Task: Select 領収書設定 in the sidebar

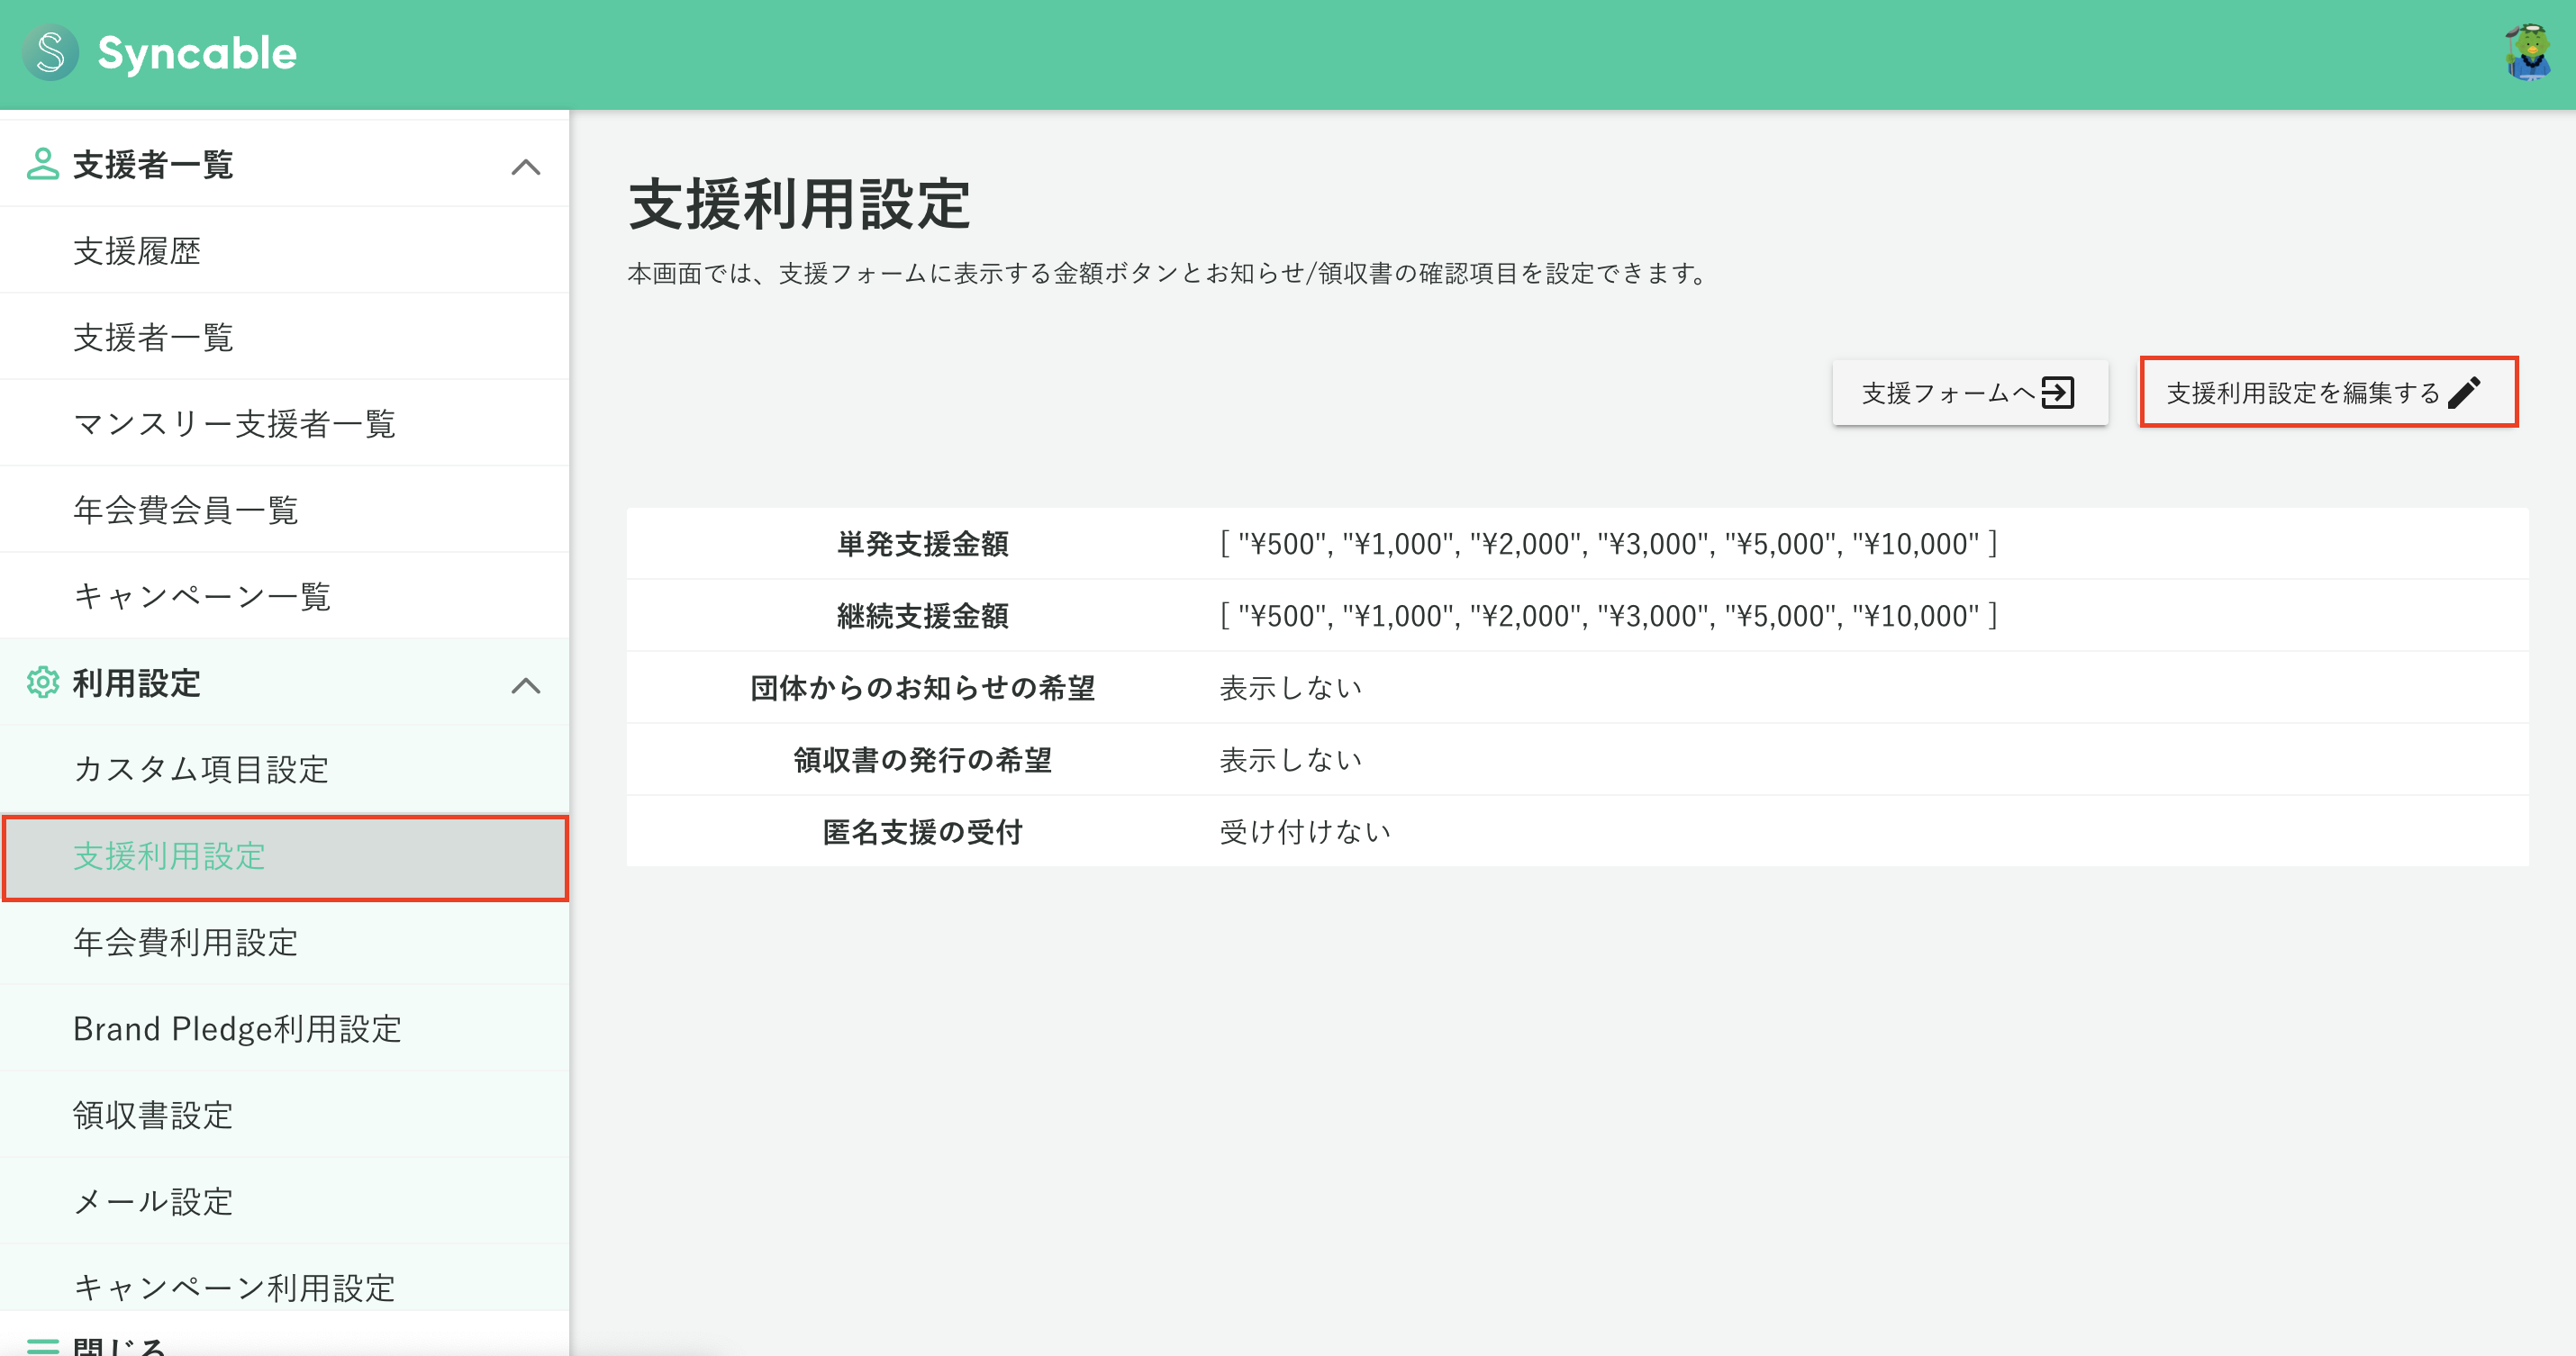Action: 154,1114
